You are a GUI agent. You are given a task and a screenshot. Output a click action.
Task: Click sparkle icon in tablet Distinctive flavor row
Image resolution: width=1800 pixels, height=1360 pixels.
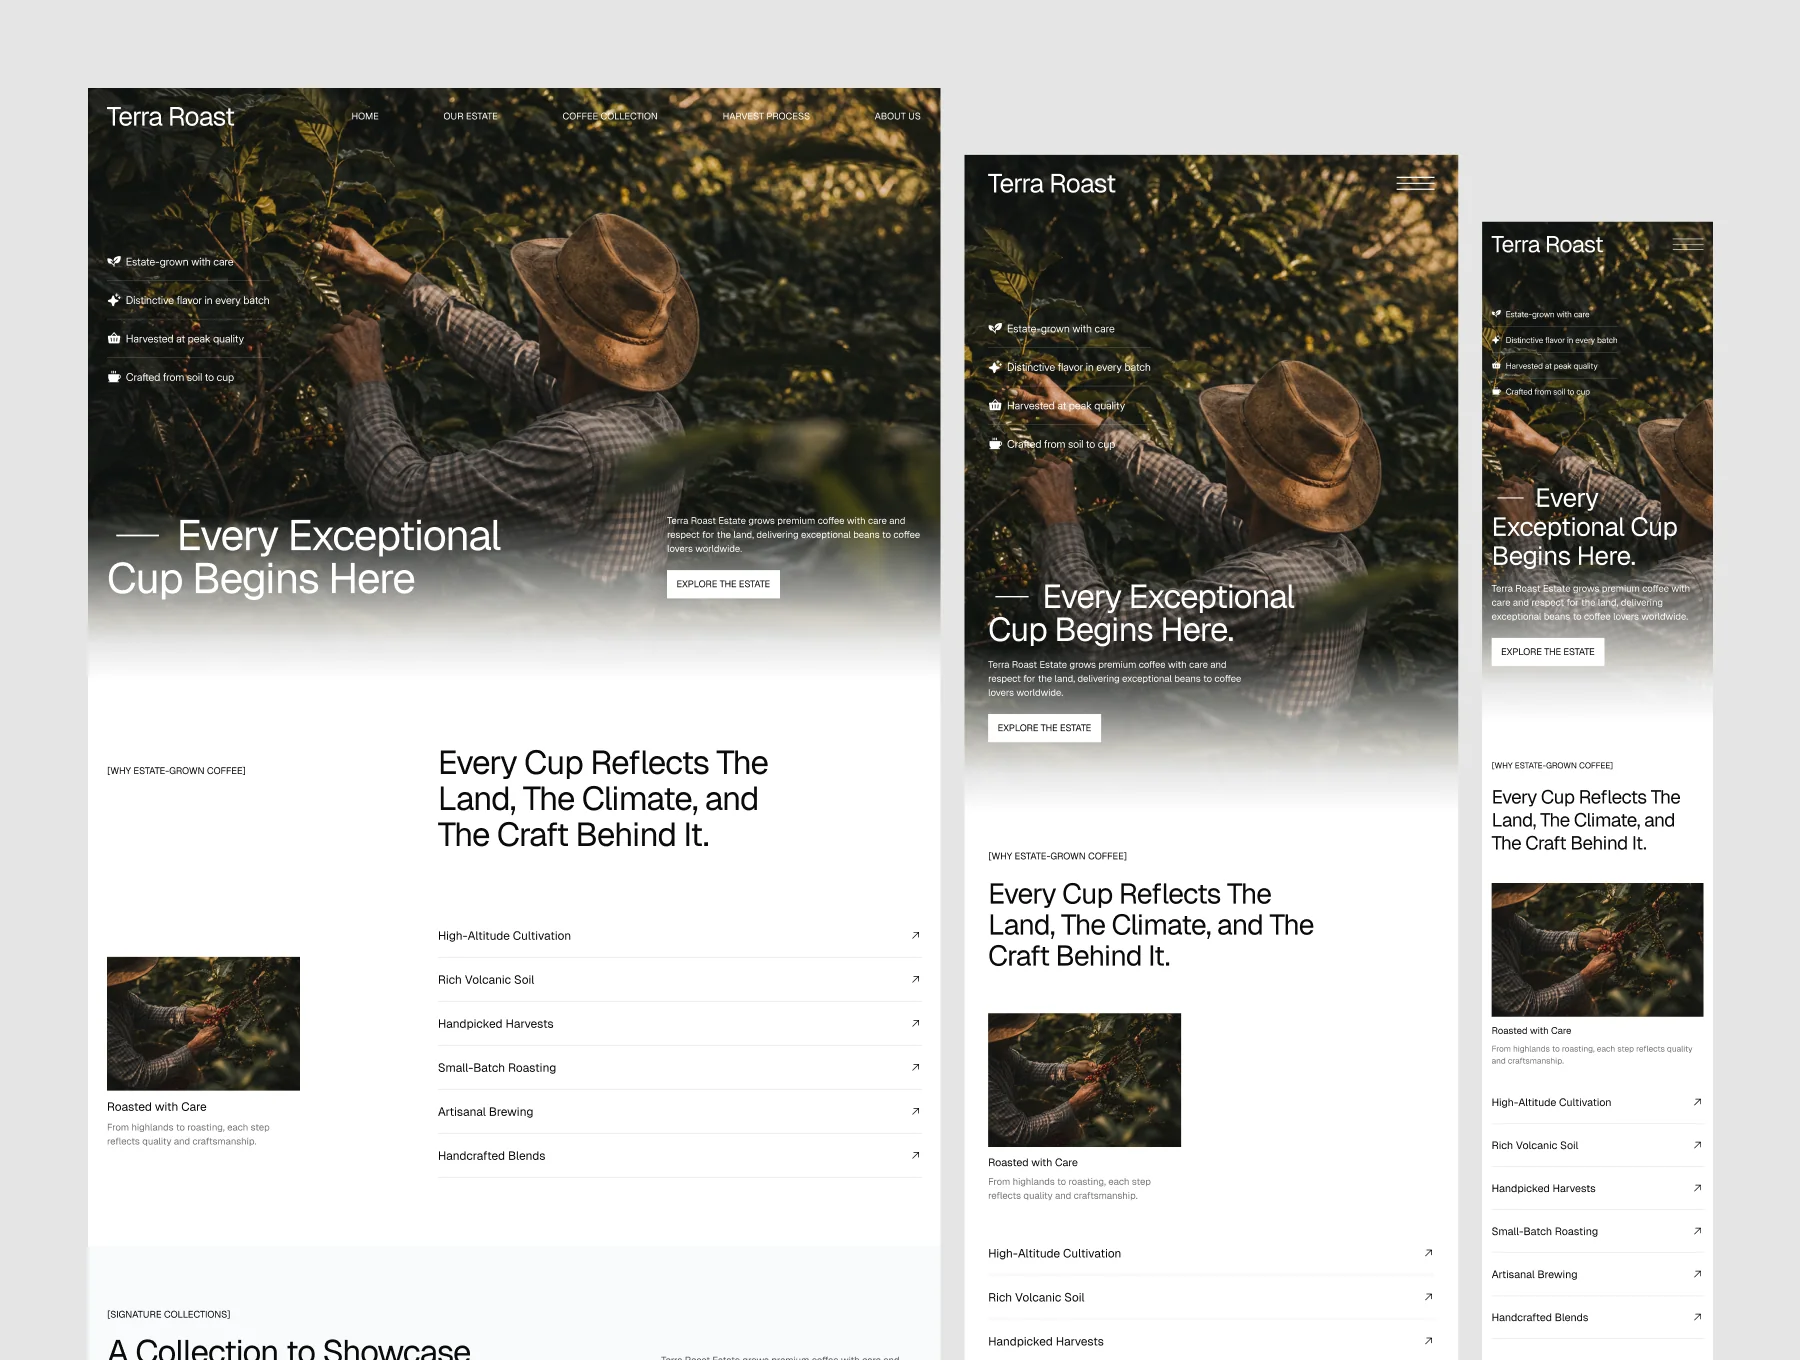pos(995,367)
